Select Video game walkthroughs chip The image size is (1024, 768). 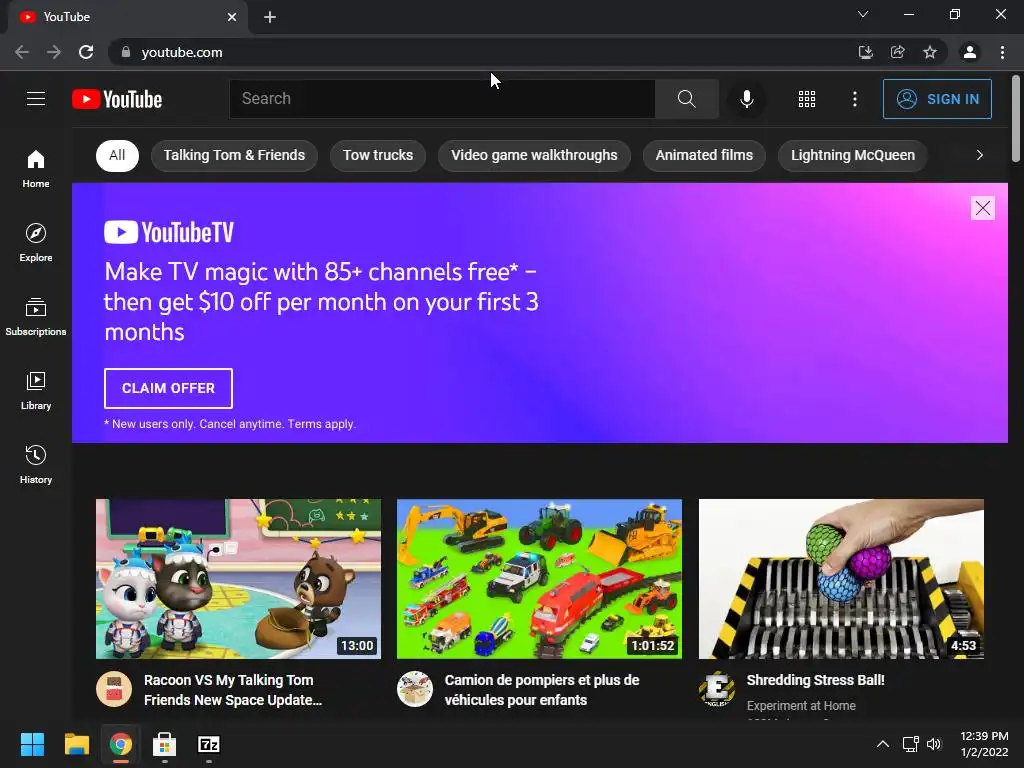[534, 155]
